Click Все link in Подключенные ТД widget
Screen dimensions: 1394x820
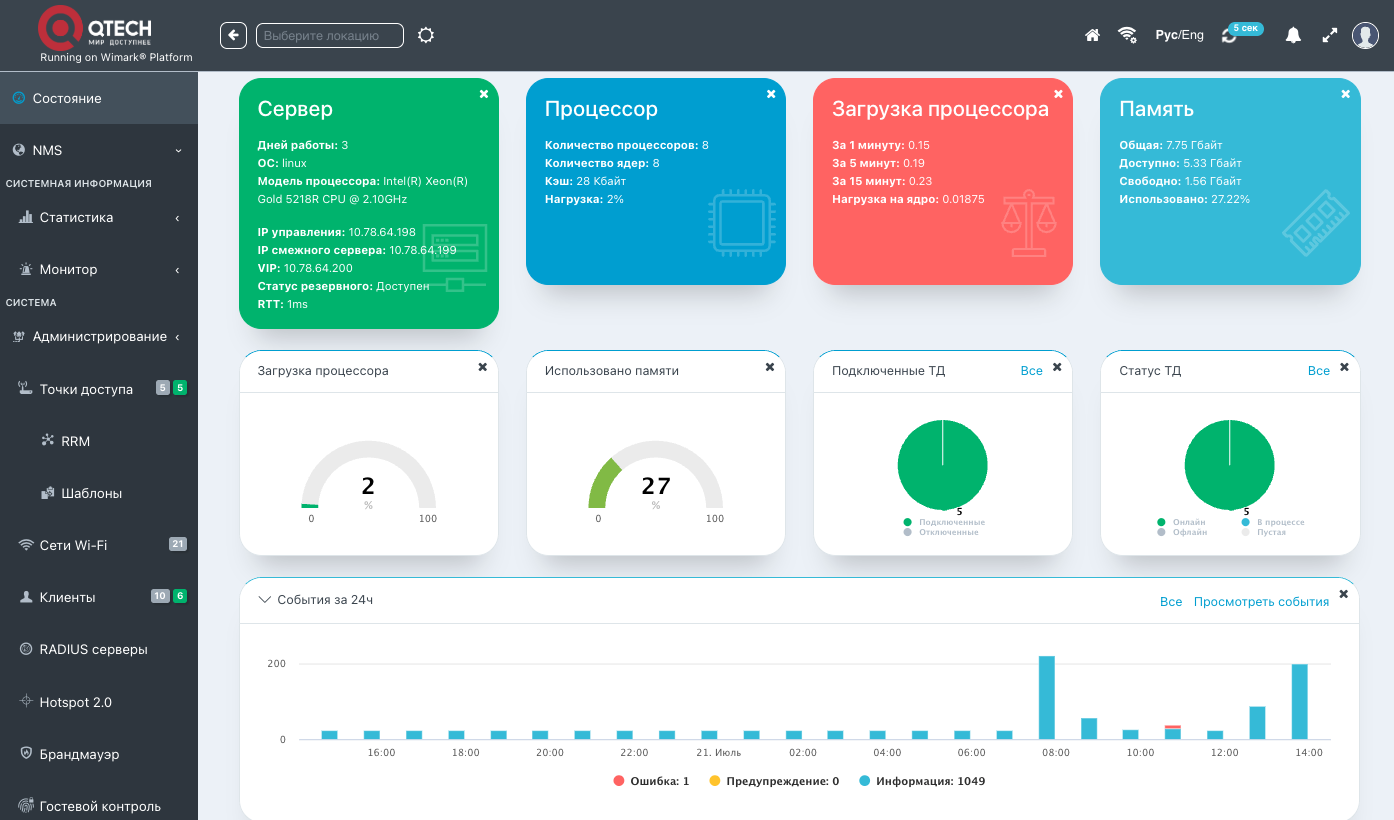[x=1031, y=371]
